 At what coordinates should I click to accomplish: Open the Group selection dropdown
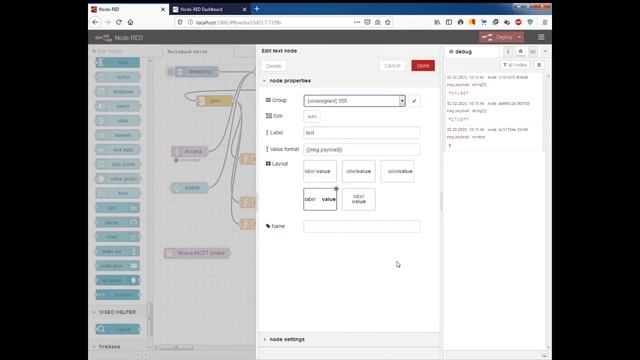pos(354,101)
